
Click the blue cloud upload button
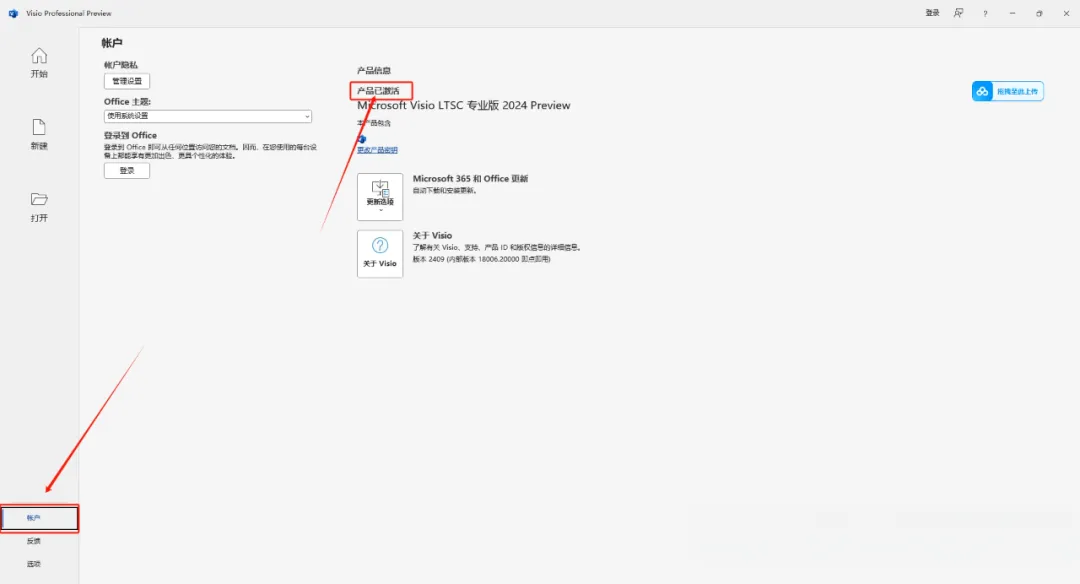(x=1008, y=91)
